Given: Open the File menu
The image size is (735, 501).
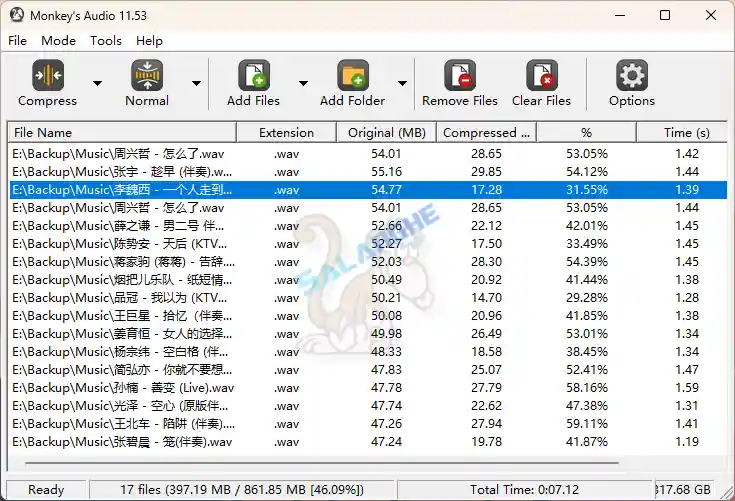Looking at the screenshot, I should 17,41.
